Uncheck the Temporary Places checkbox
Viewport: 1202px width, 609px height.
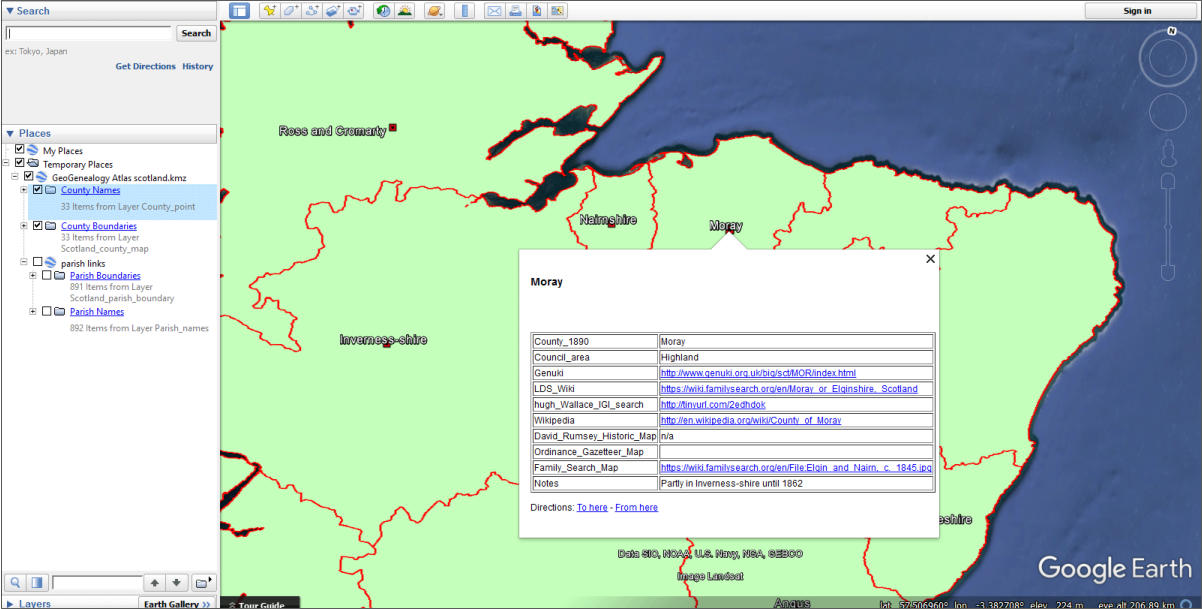point(20,163)
